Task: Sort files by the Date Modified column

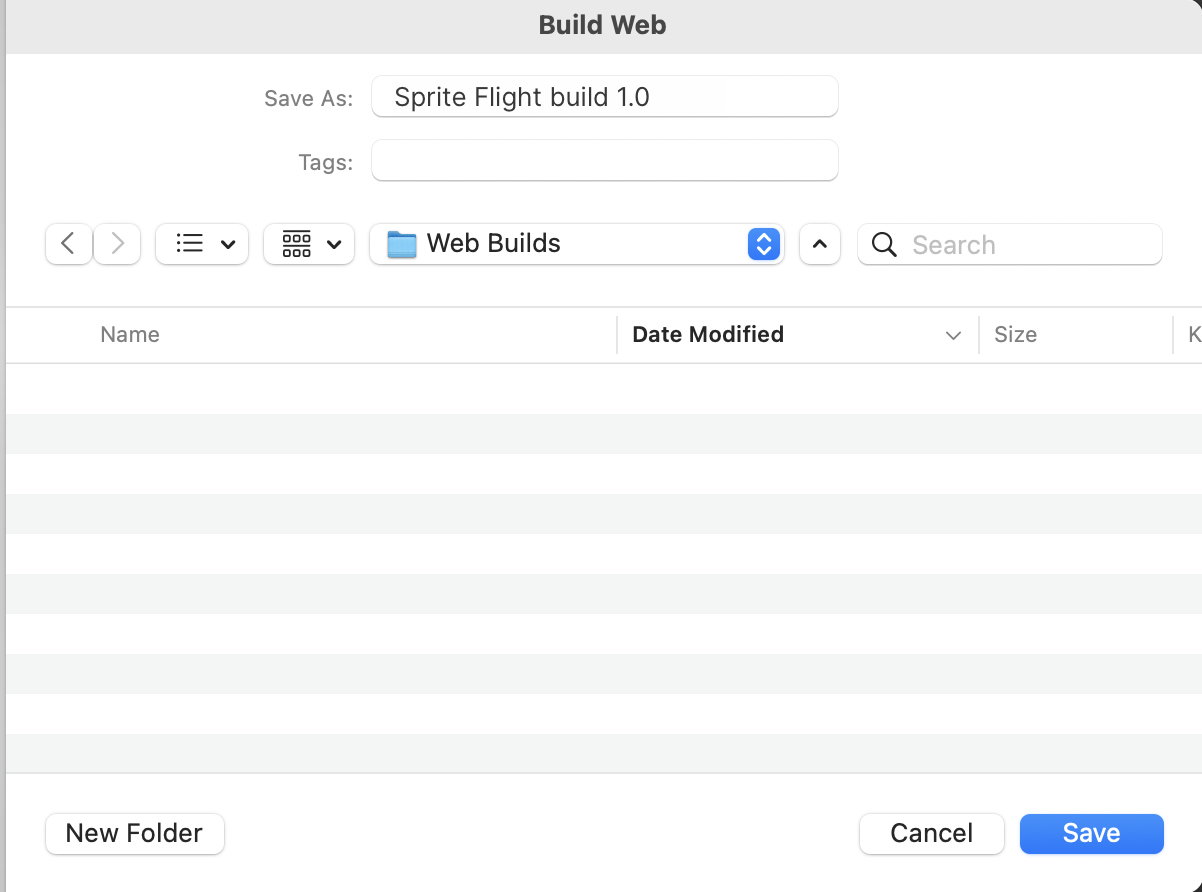Action: (708, 335)
